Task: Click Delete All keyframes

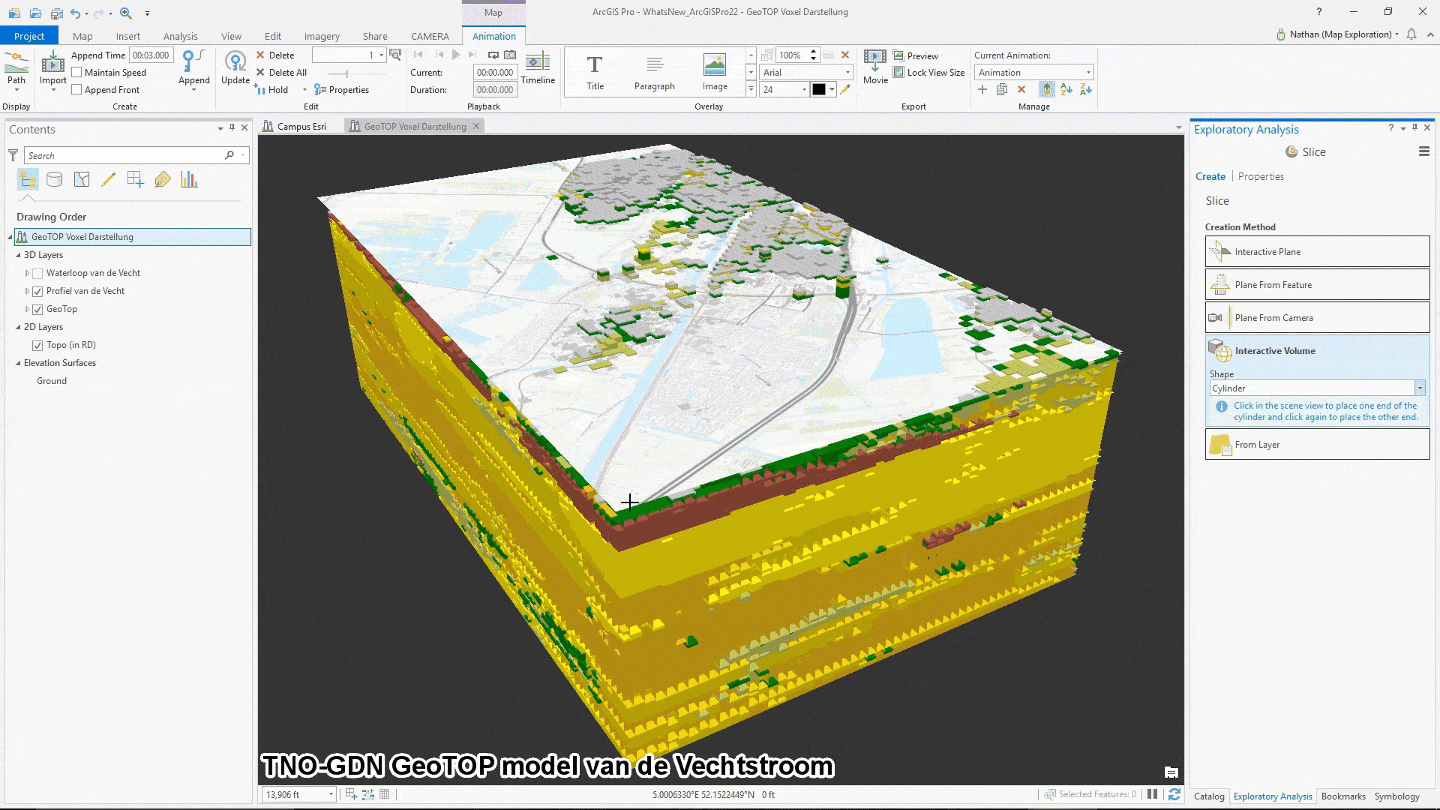Action: pyautogui.click(x=286, y=73)
